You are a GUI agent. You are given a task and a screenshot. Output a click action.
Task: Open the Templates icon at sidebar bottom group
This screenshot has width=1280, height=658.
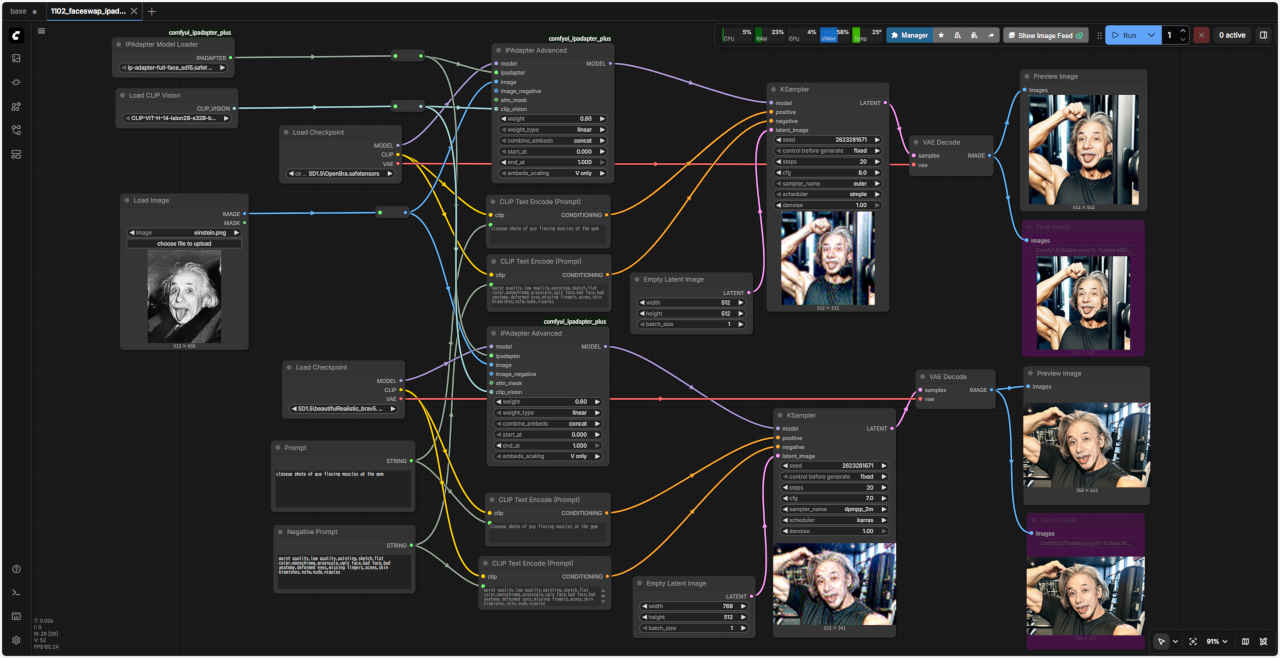point(16,154)
